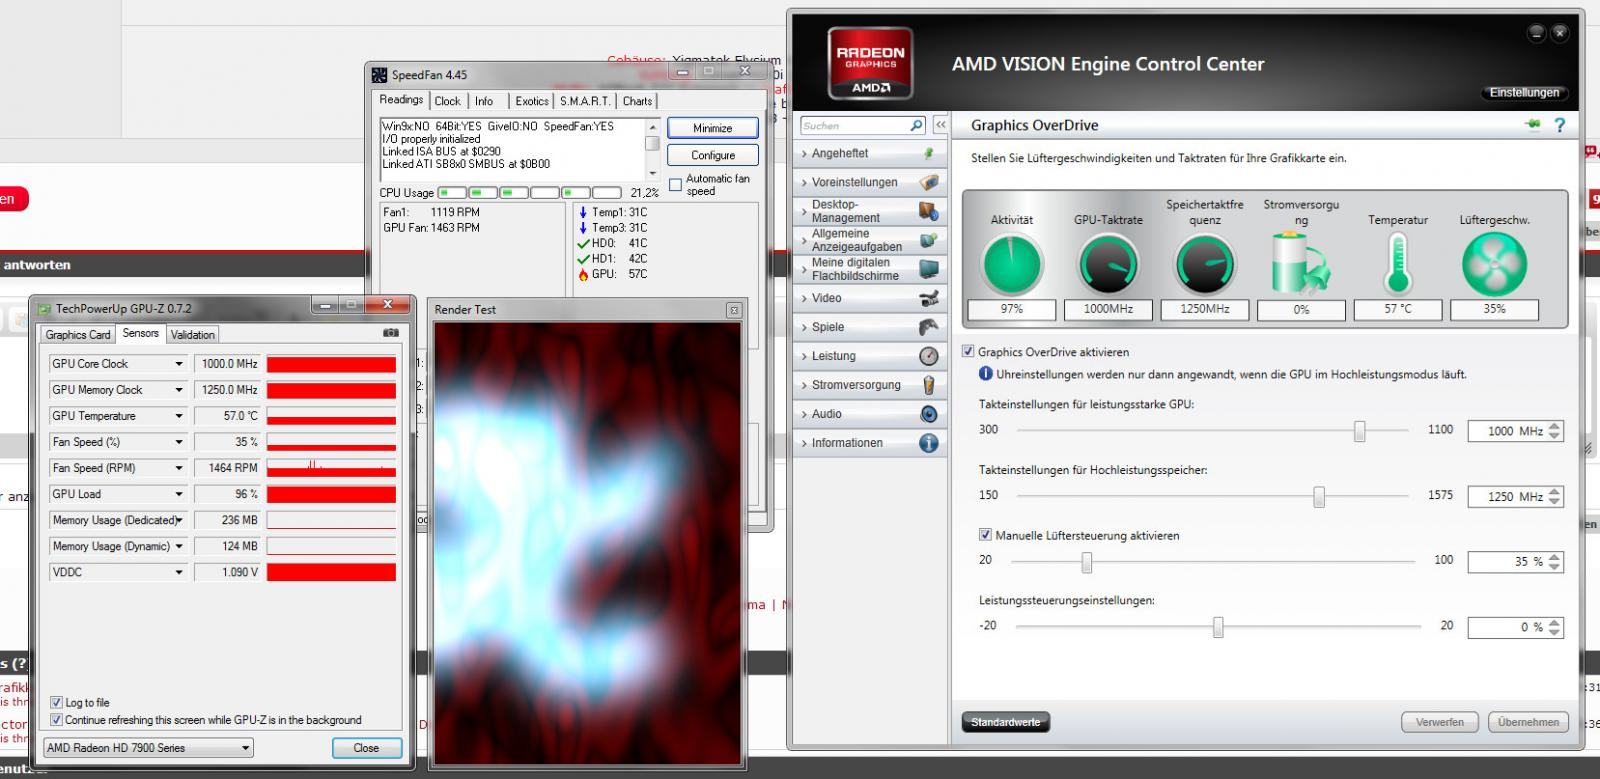Click Standardwerte button

coord(1005,722)
